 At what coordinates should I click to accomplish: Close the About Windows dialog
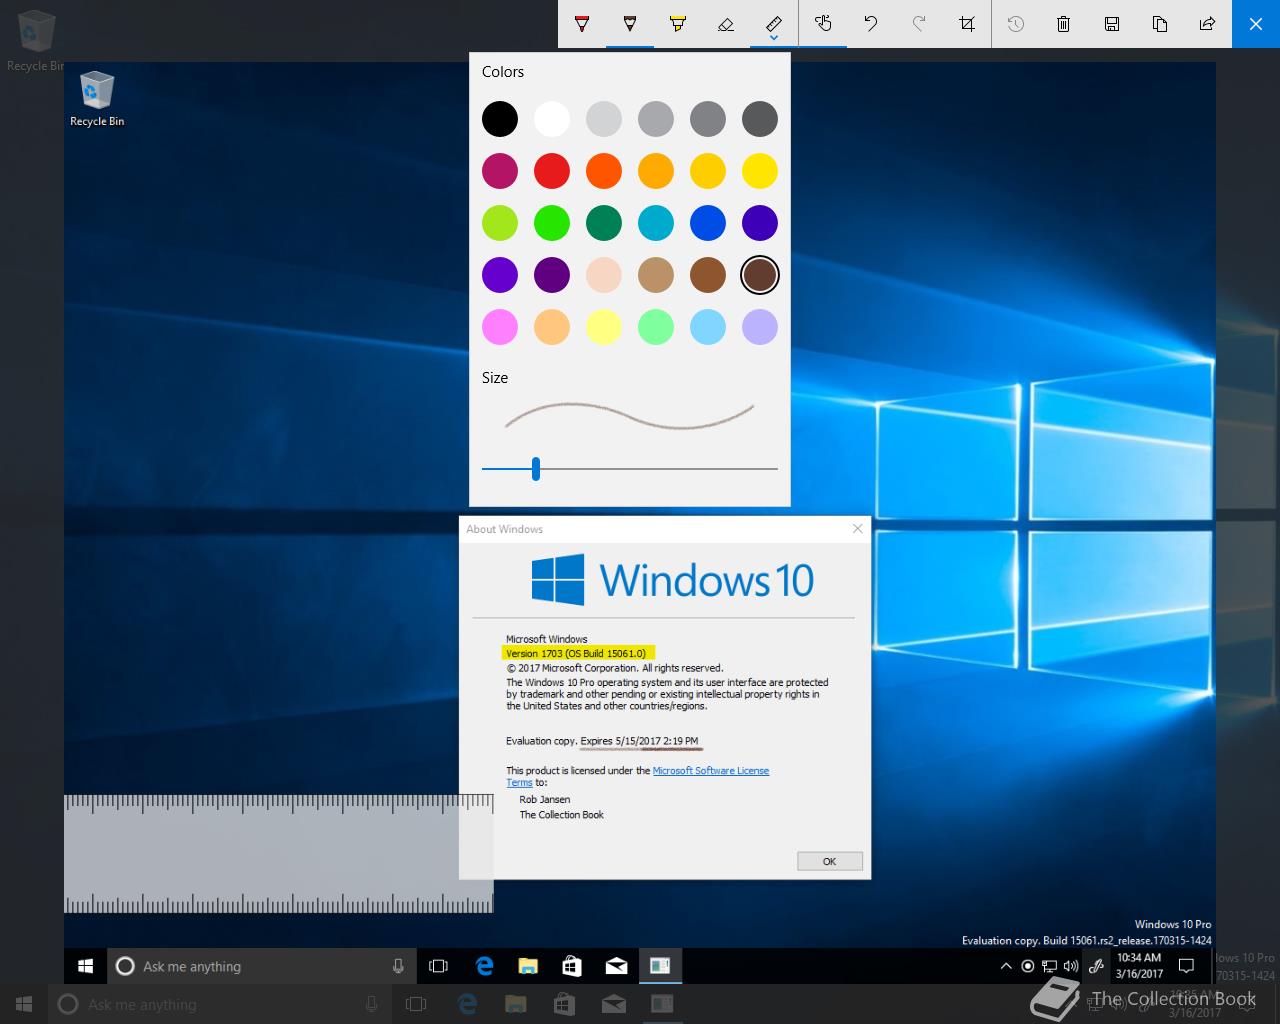coord(857,529)
